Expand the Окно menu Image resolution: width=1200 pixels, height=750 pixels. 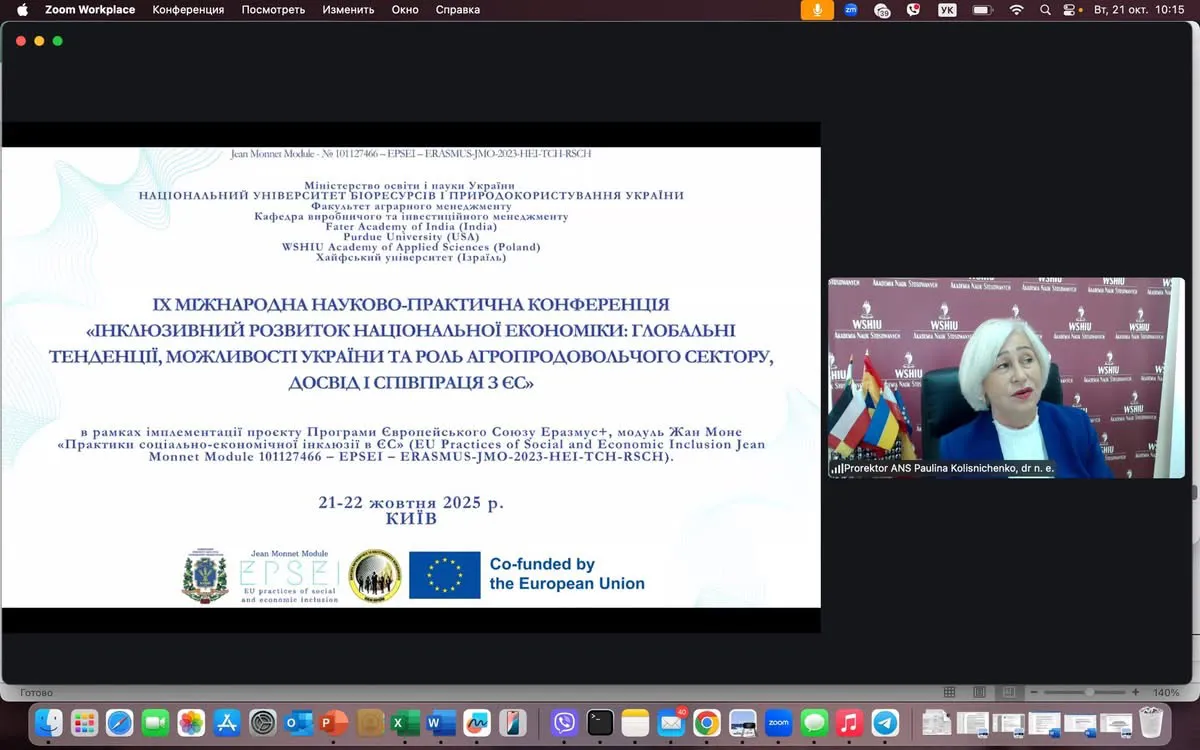(405, 10)
